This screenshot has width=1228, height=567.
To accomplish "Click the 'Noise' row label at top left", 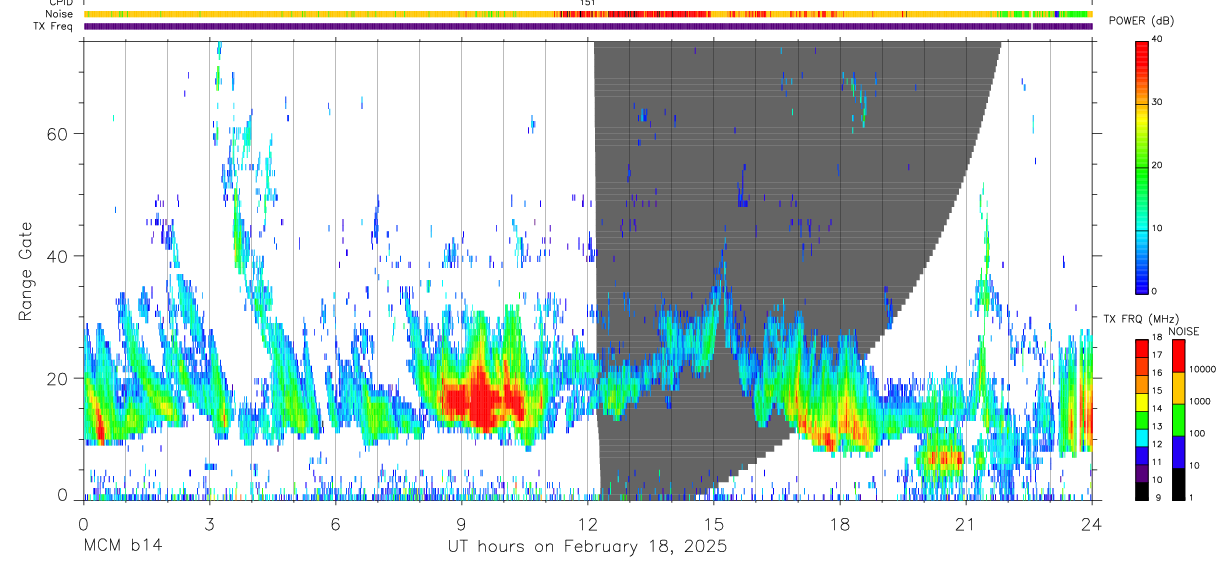I will coord(58,14).
